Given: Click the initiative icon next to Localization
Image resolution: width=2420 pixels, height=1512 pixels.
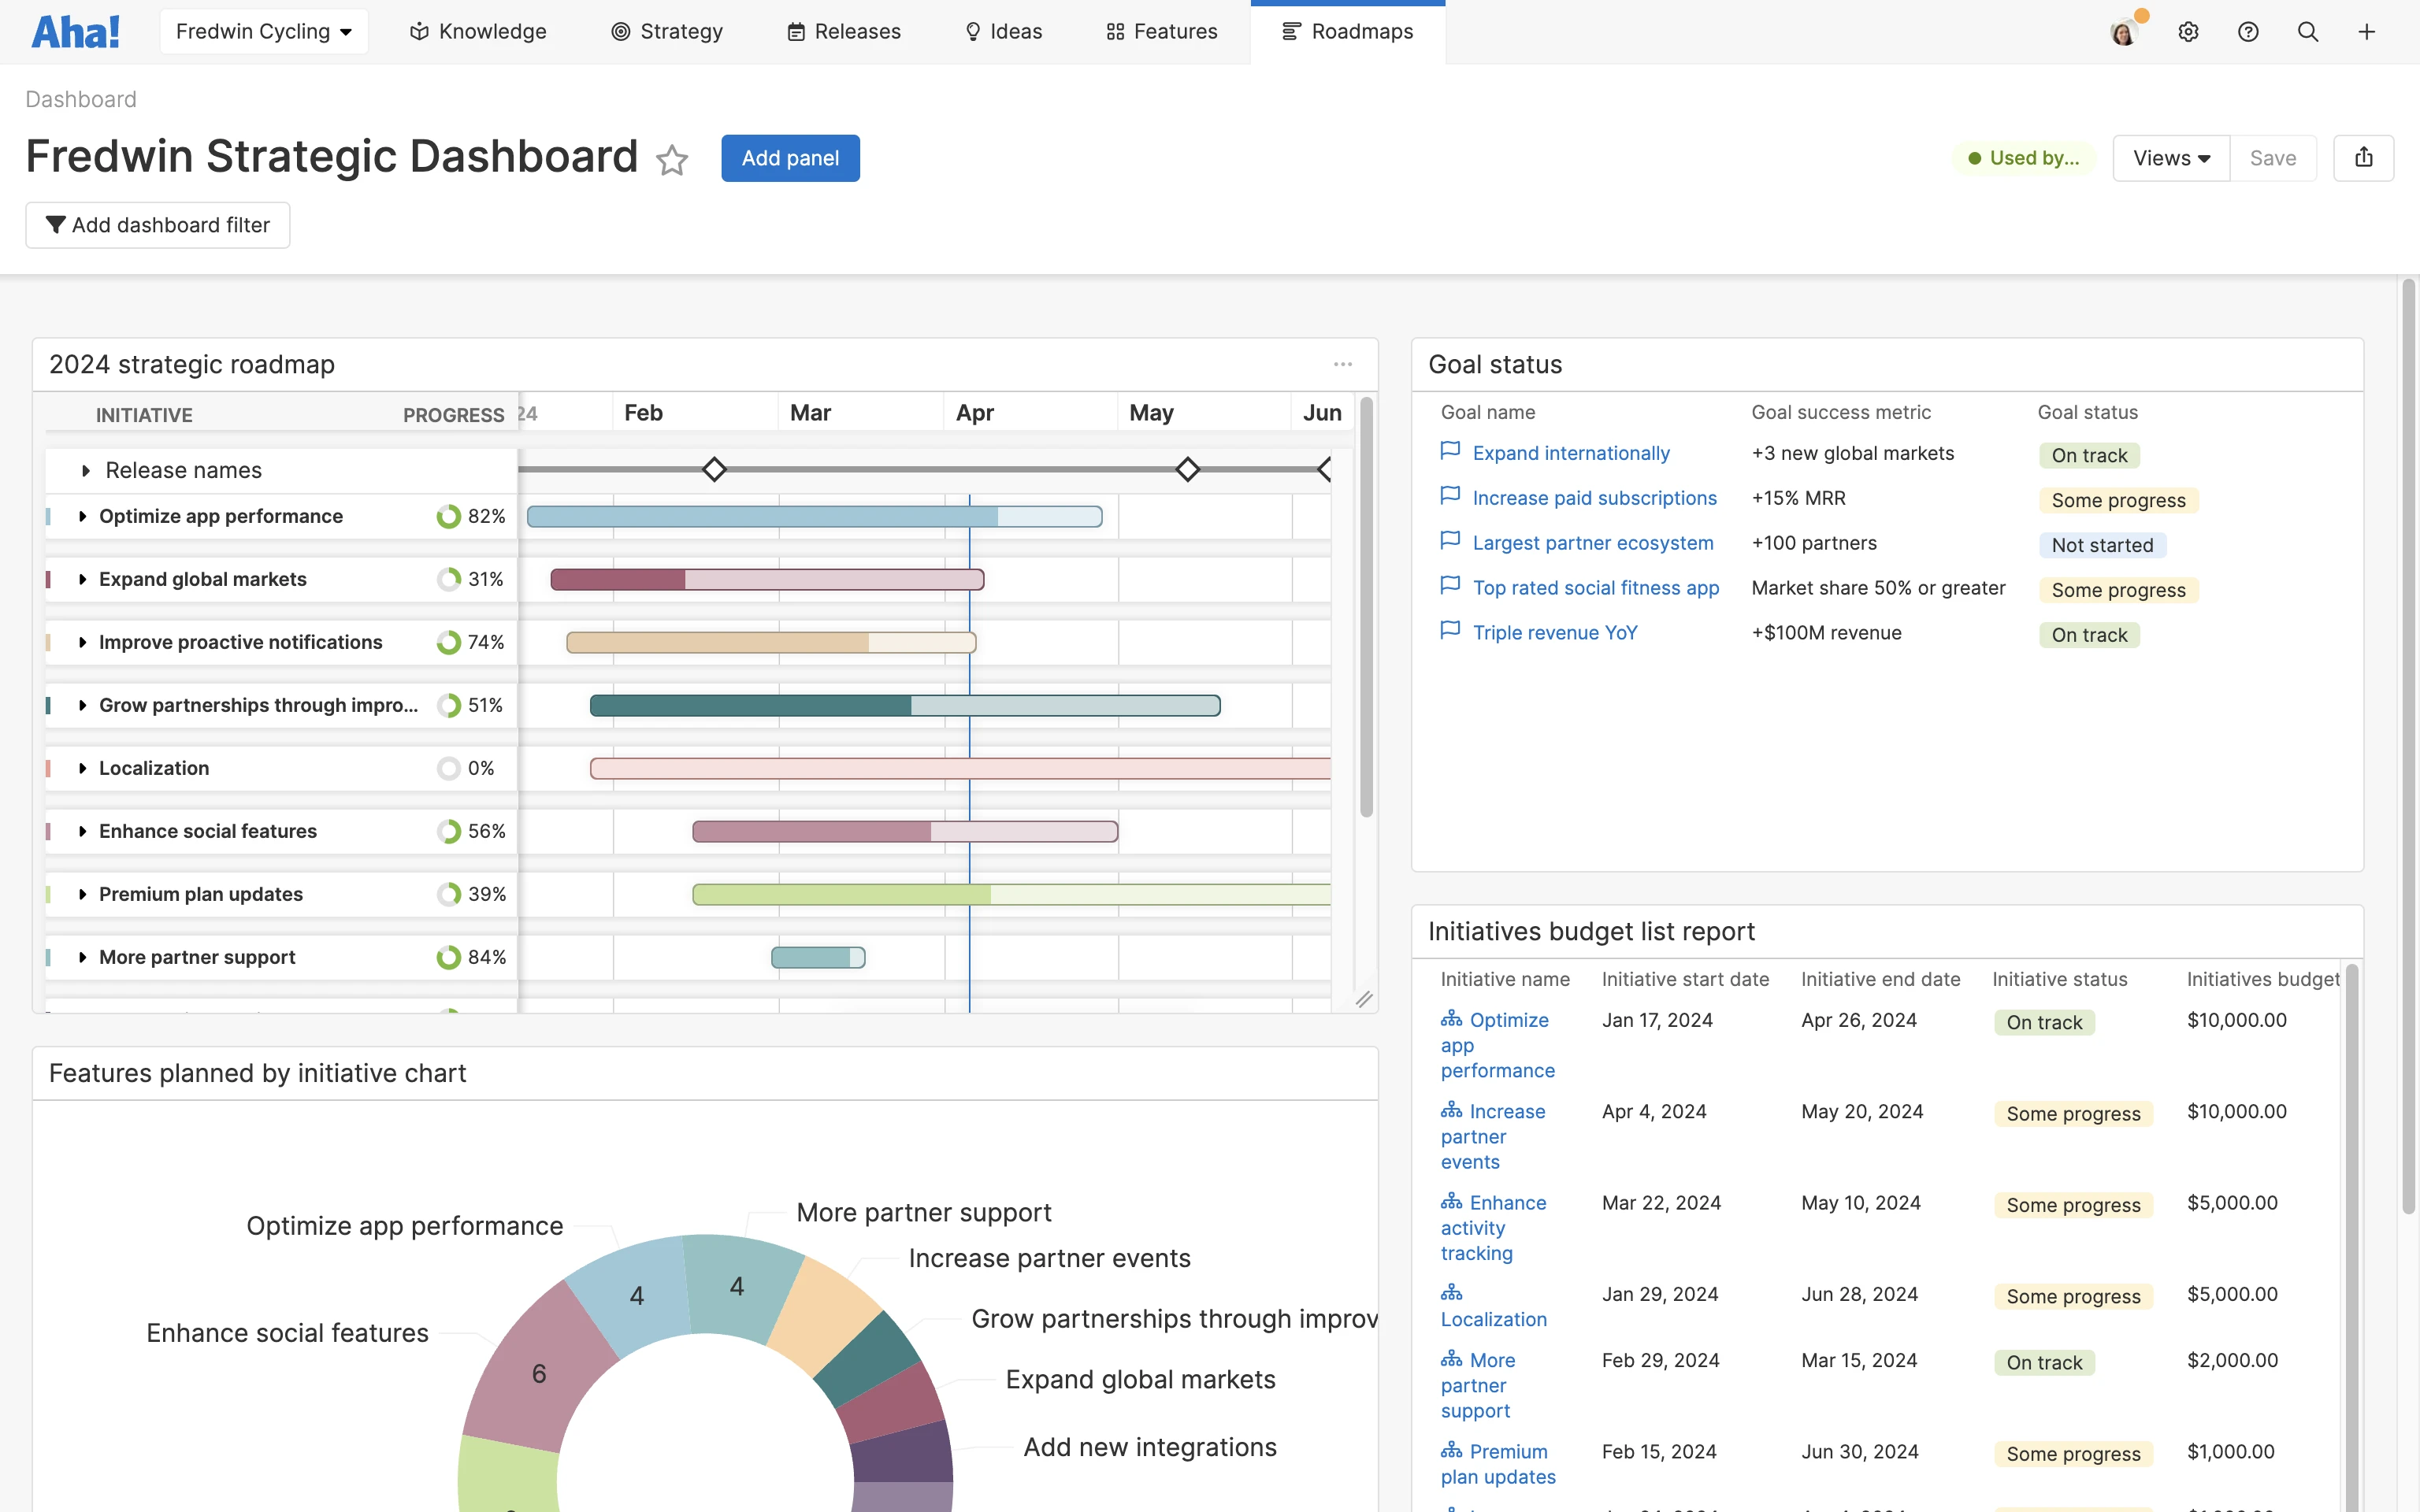Looking at the screenshot, I should tap(1452, 1292).
